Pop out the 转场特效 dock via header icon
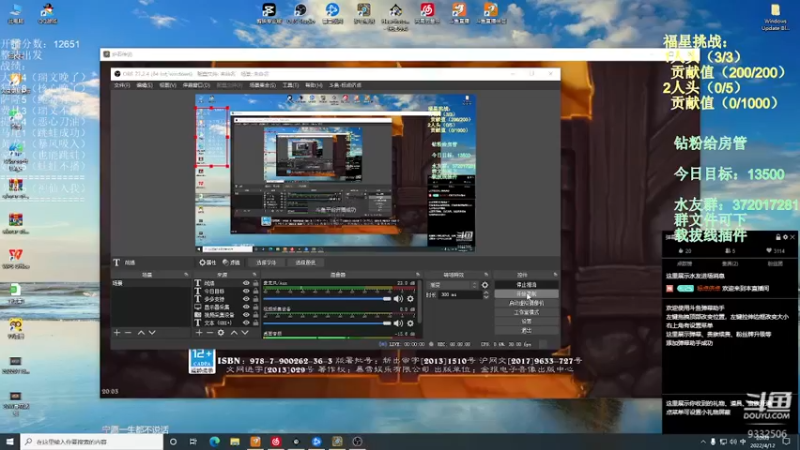This screenshot has width=800, height=450. 486,274
